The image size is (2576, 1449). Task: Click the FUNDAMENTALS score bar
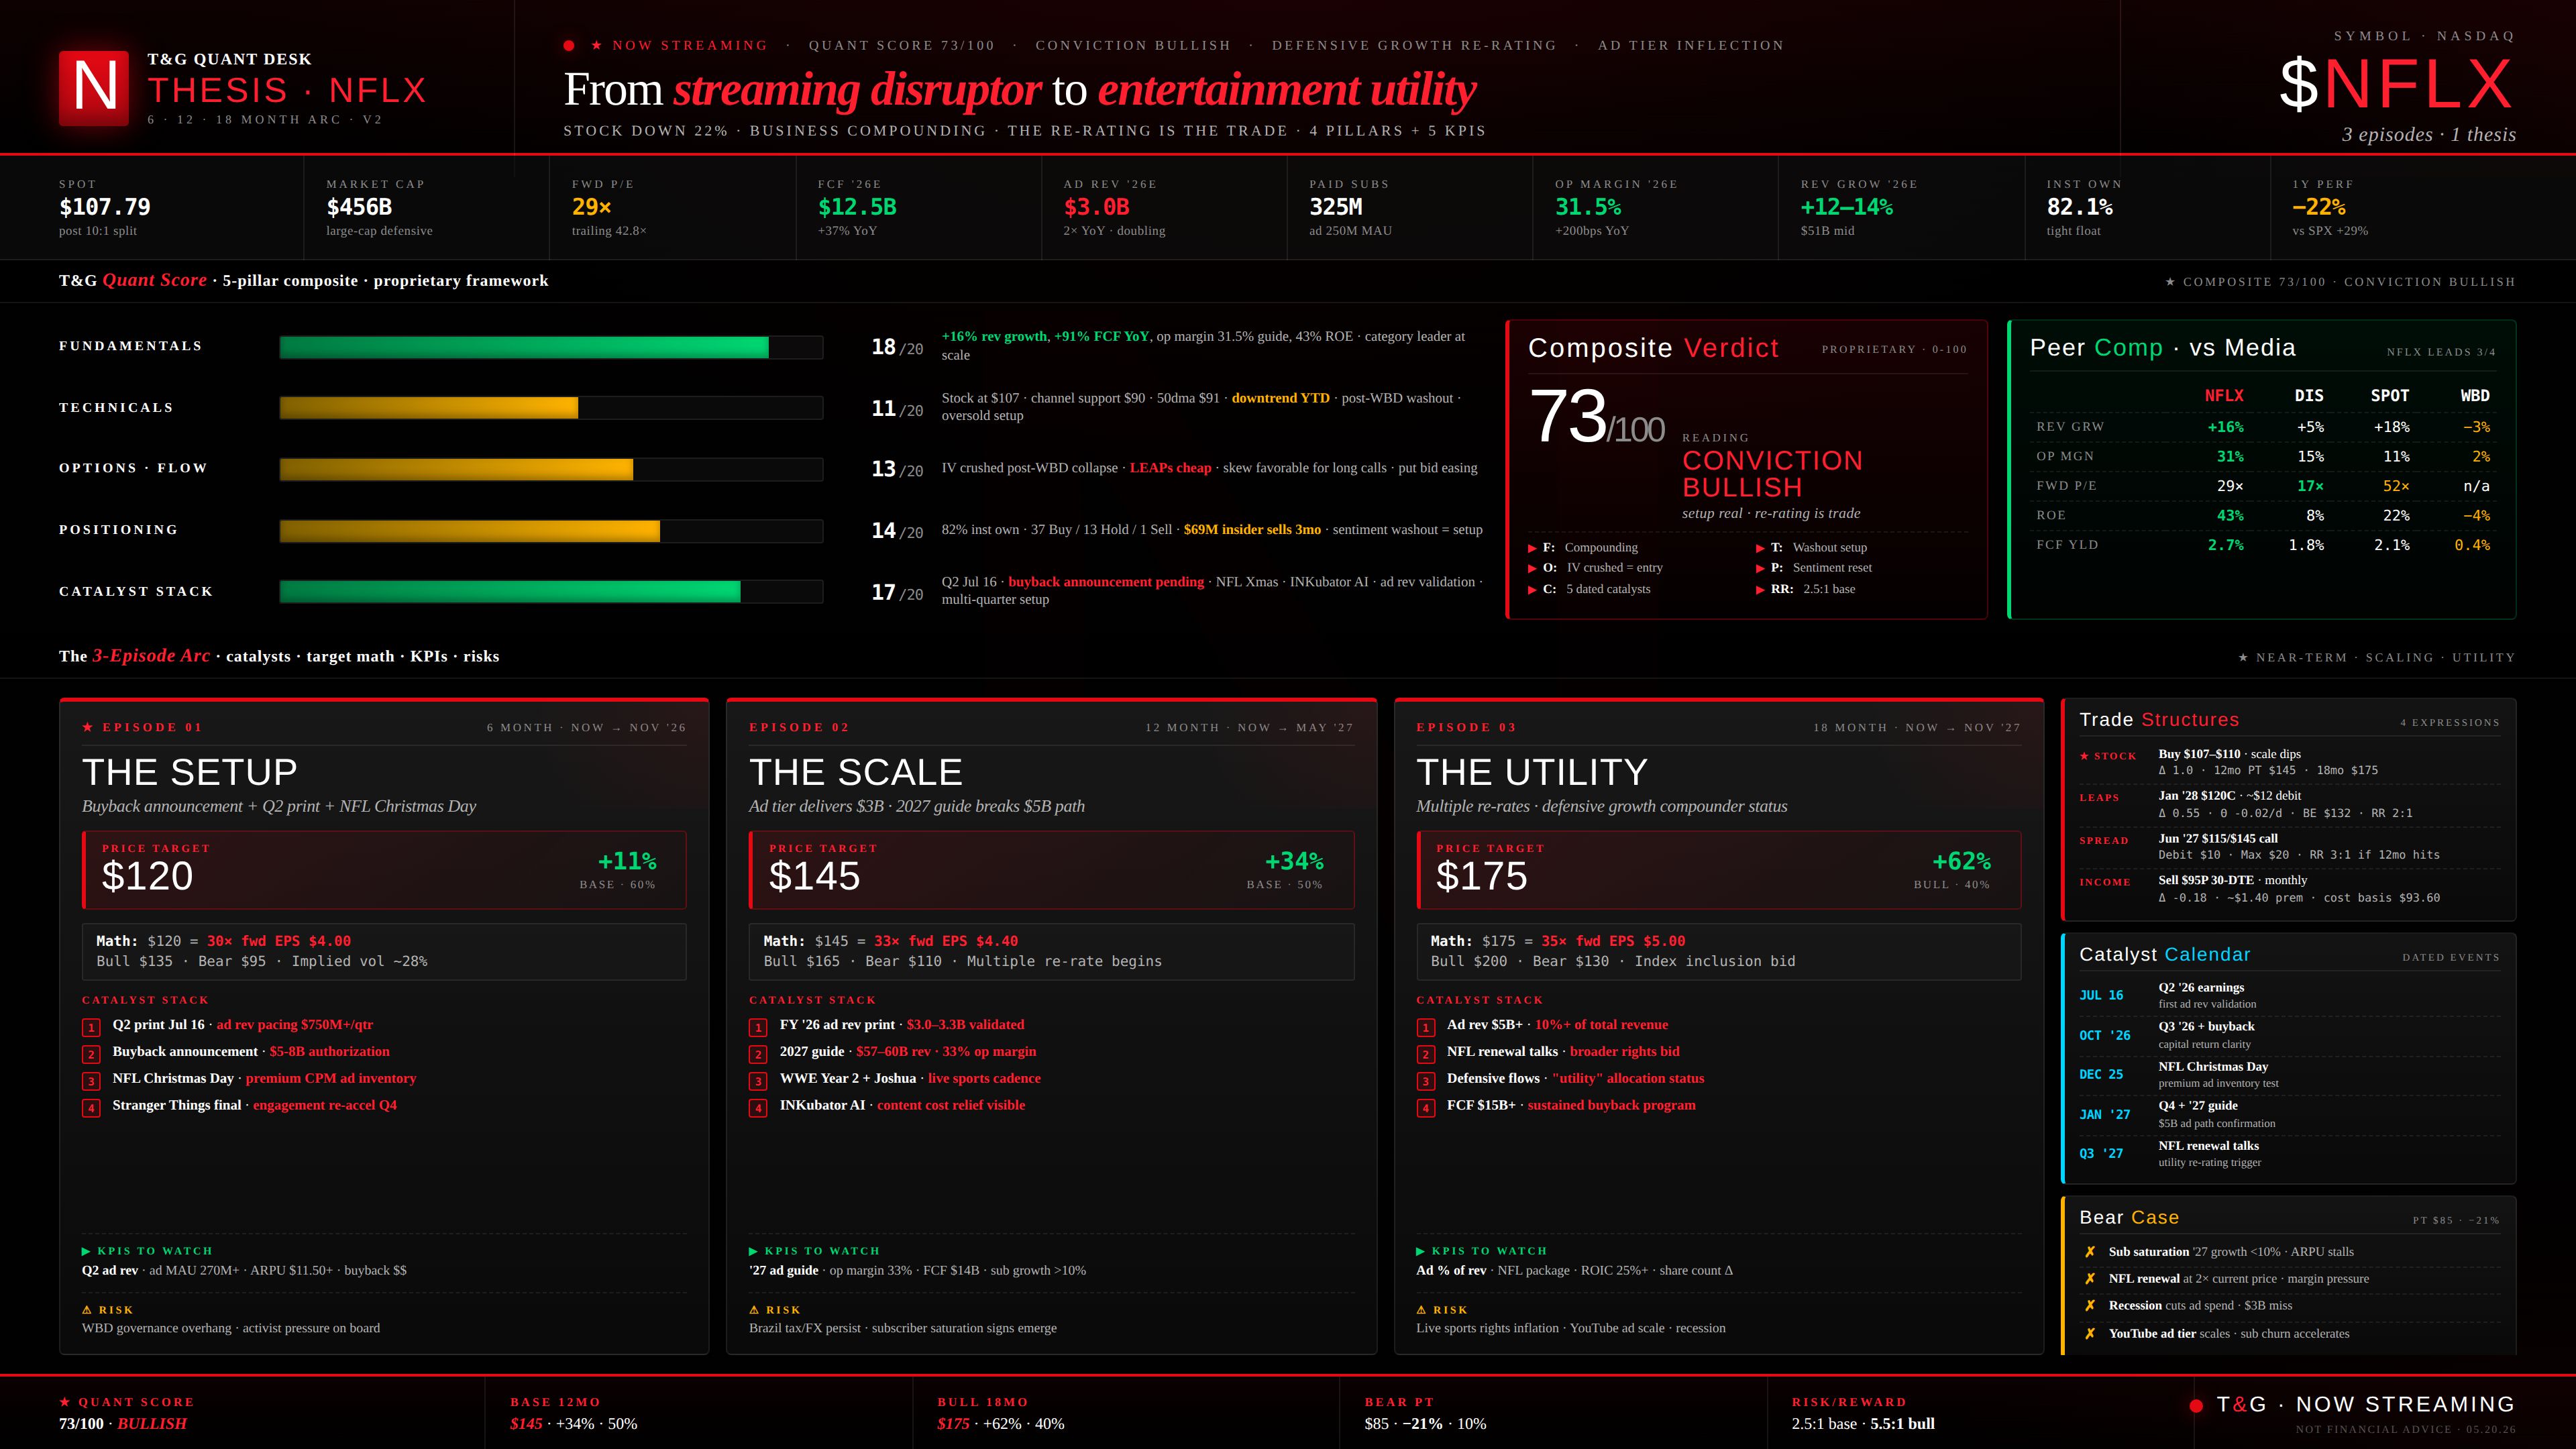[551, 347]
